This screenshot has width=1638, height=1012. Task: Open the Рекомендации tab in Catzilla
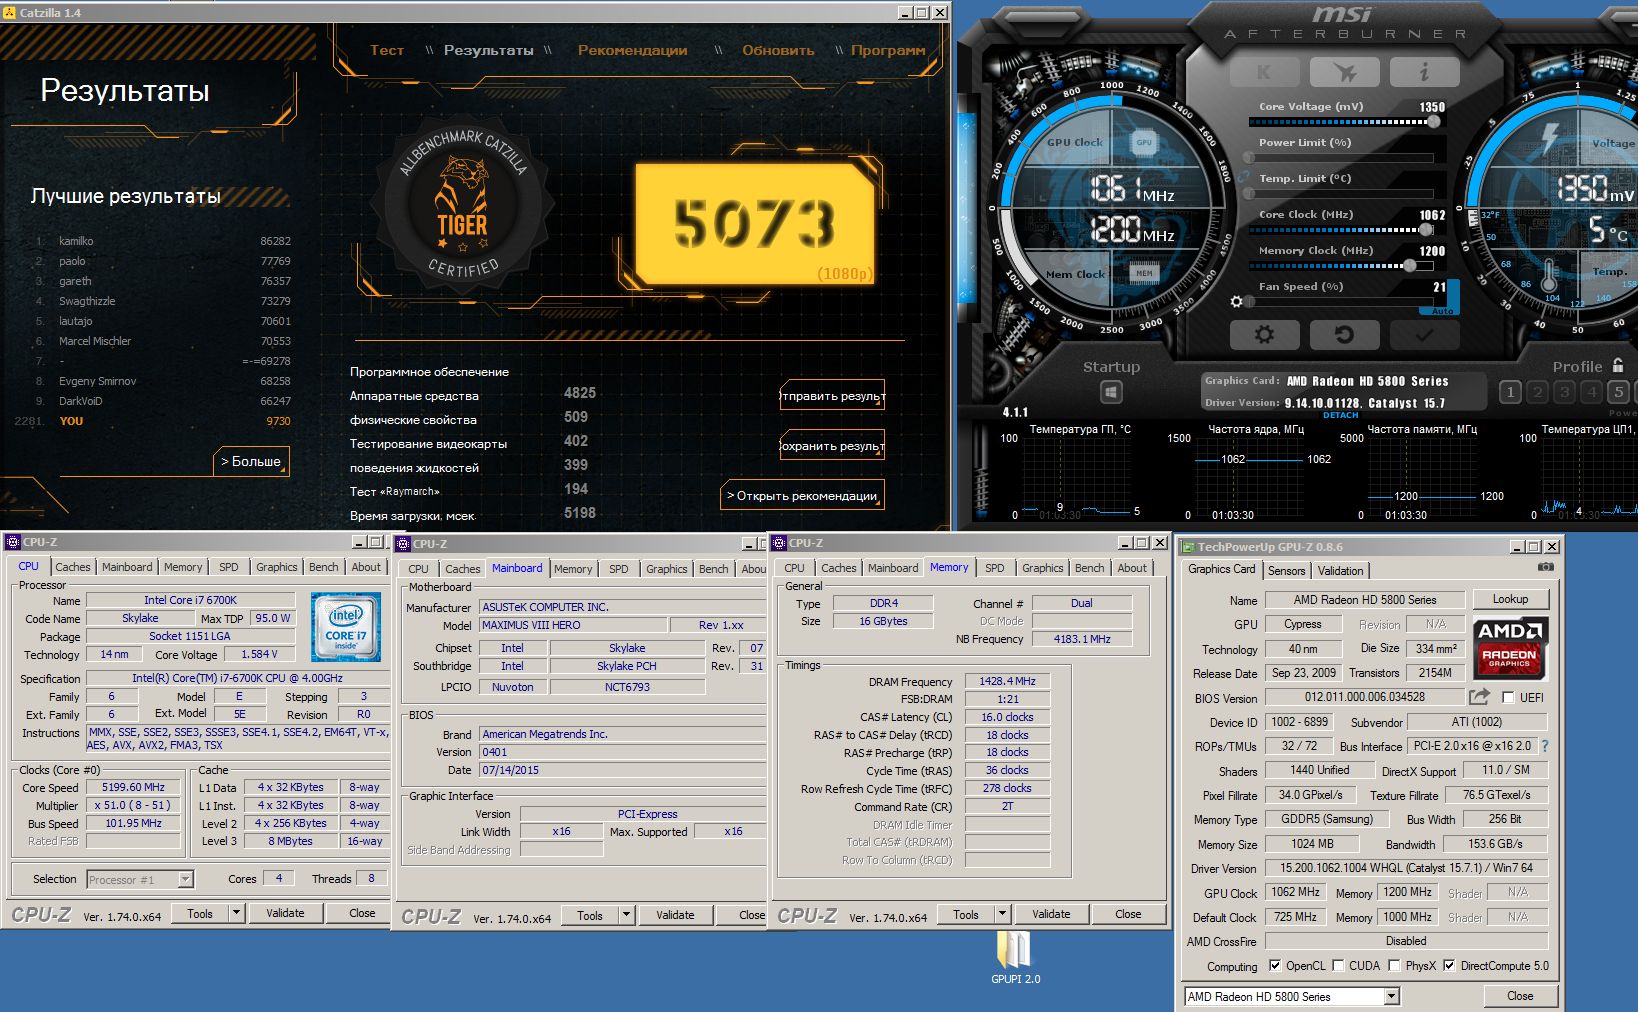[632, 50]
